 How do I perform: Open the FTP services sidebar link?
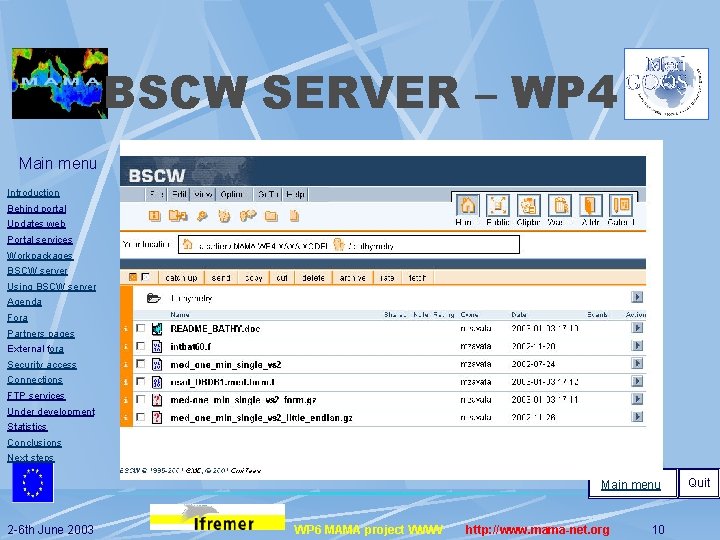pos(36,395)
